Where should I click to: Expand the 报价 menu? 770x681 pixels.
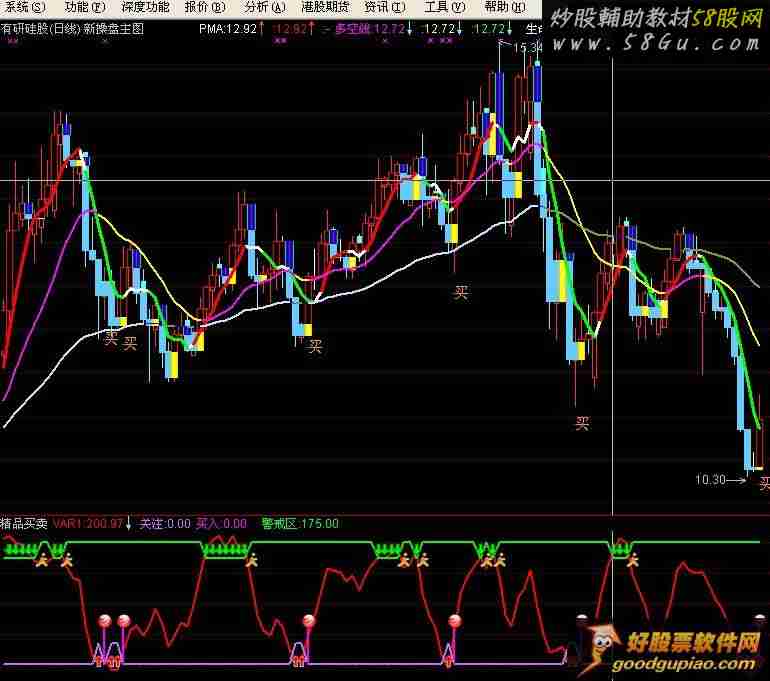207,7
